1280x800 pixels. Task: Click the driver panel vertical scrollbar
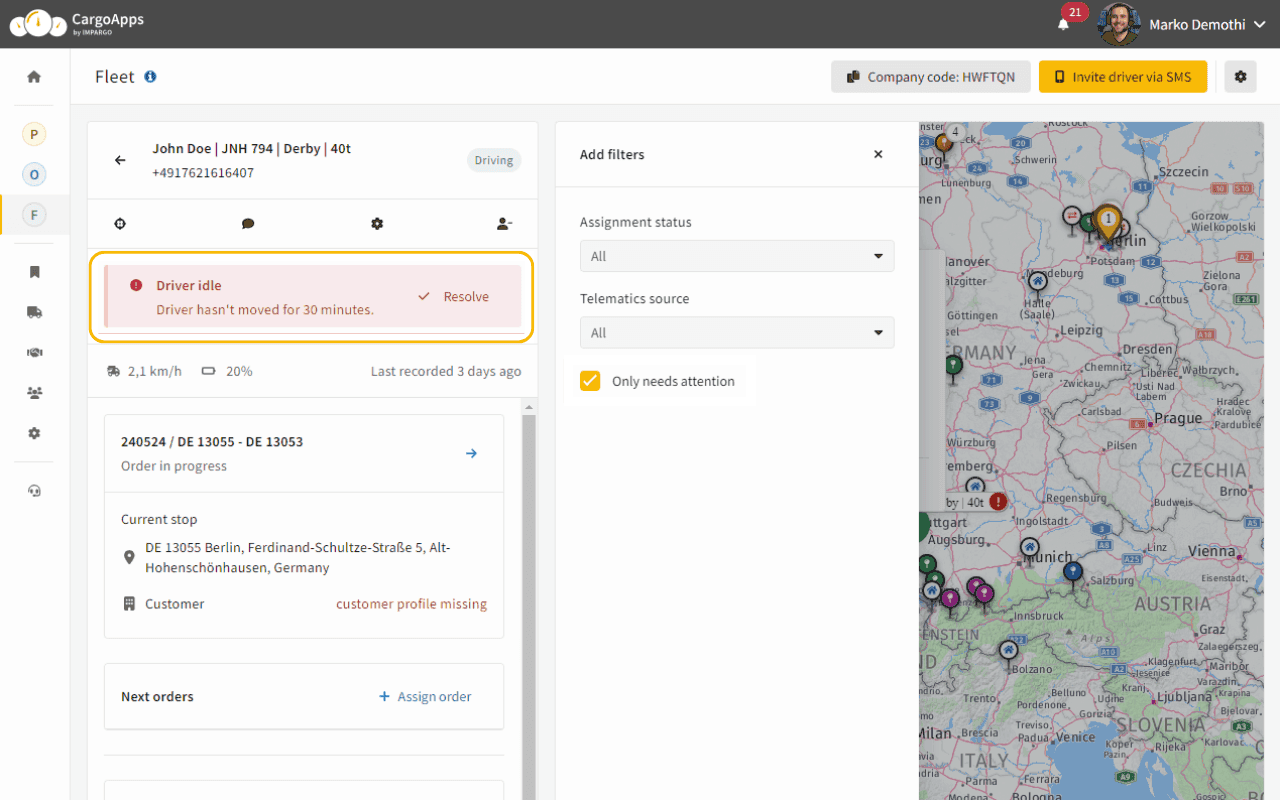pyautogui.click(x=530, y=600)
